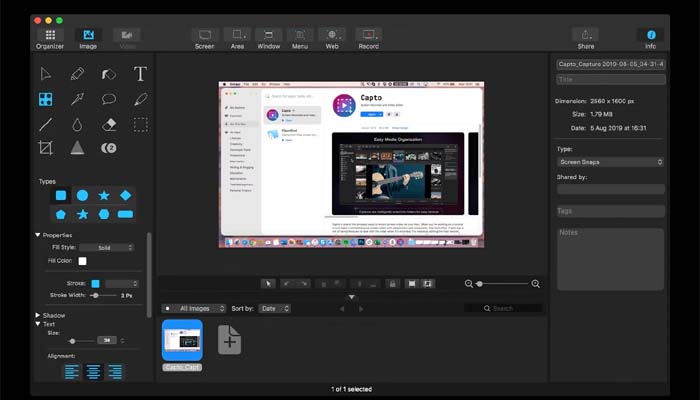The height and width of the screenshot is (400, 700).
Task: Set text alignment to center
Action: [x=93, y=372]
